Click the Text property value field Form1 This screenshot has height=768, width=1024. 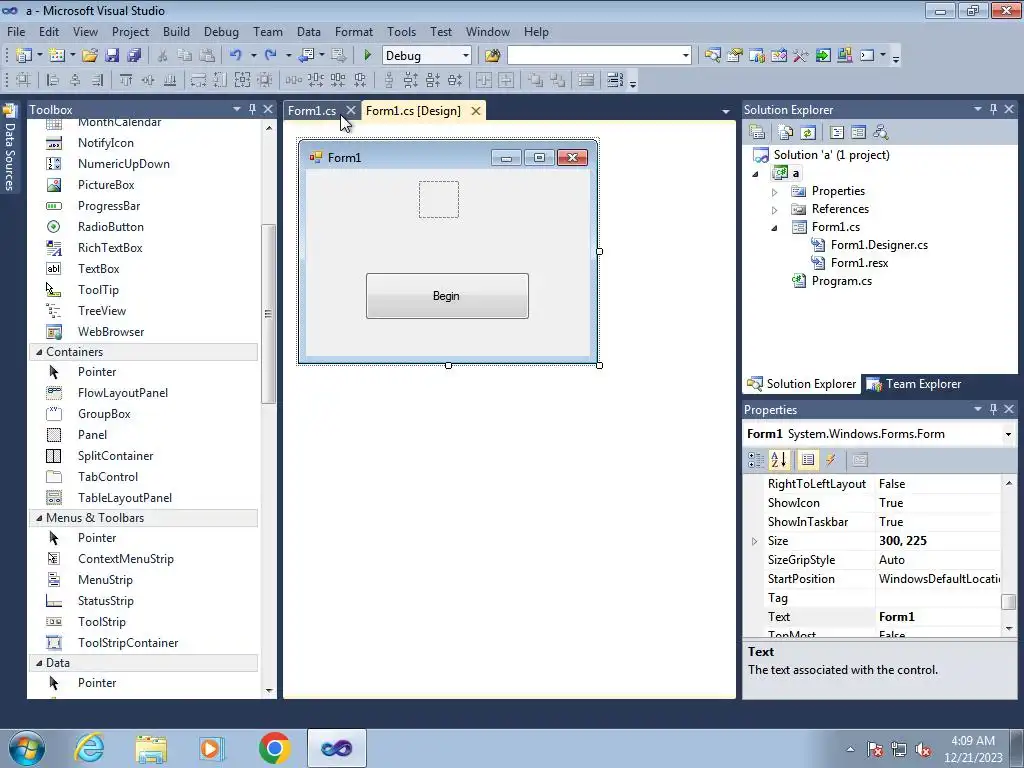(x=938, y=616)
